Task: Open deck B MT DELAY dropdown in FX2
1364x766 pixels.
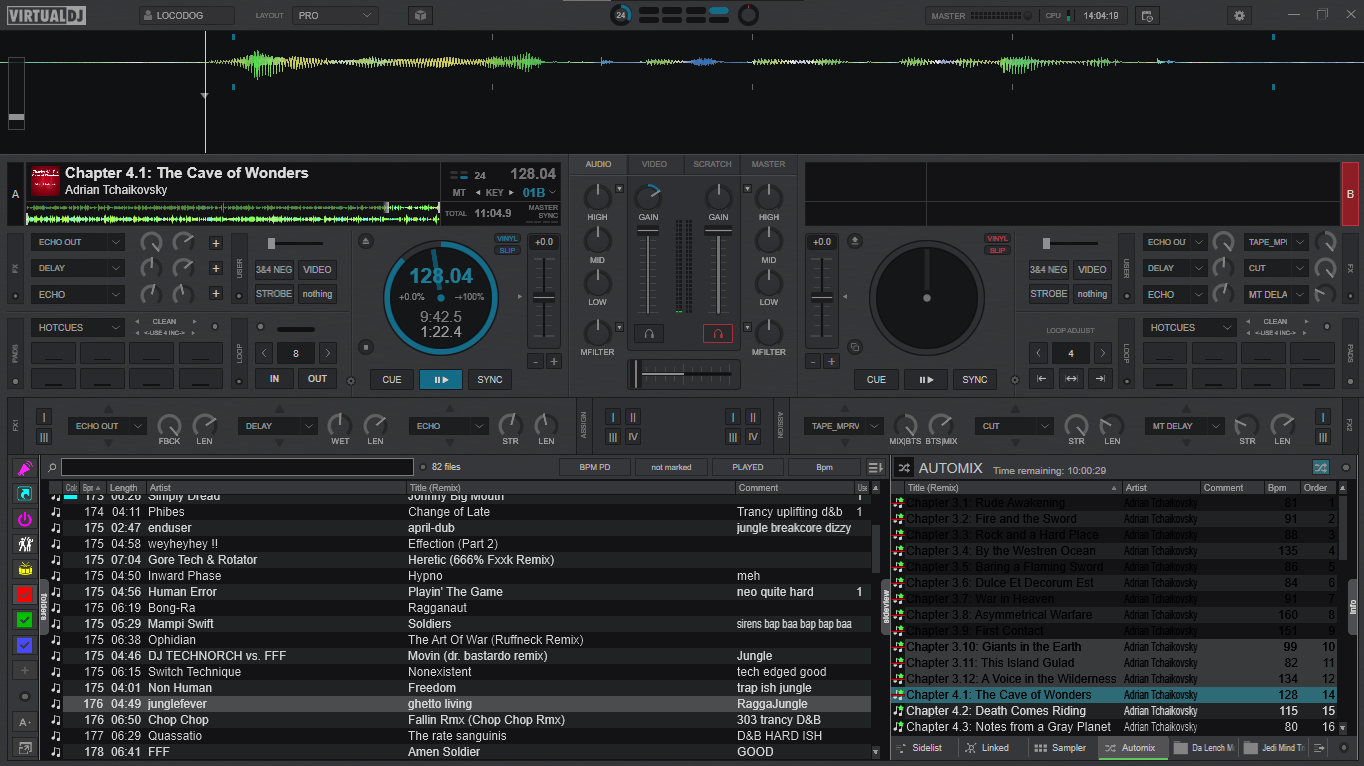Action: coord(1184,426)
